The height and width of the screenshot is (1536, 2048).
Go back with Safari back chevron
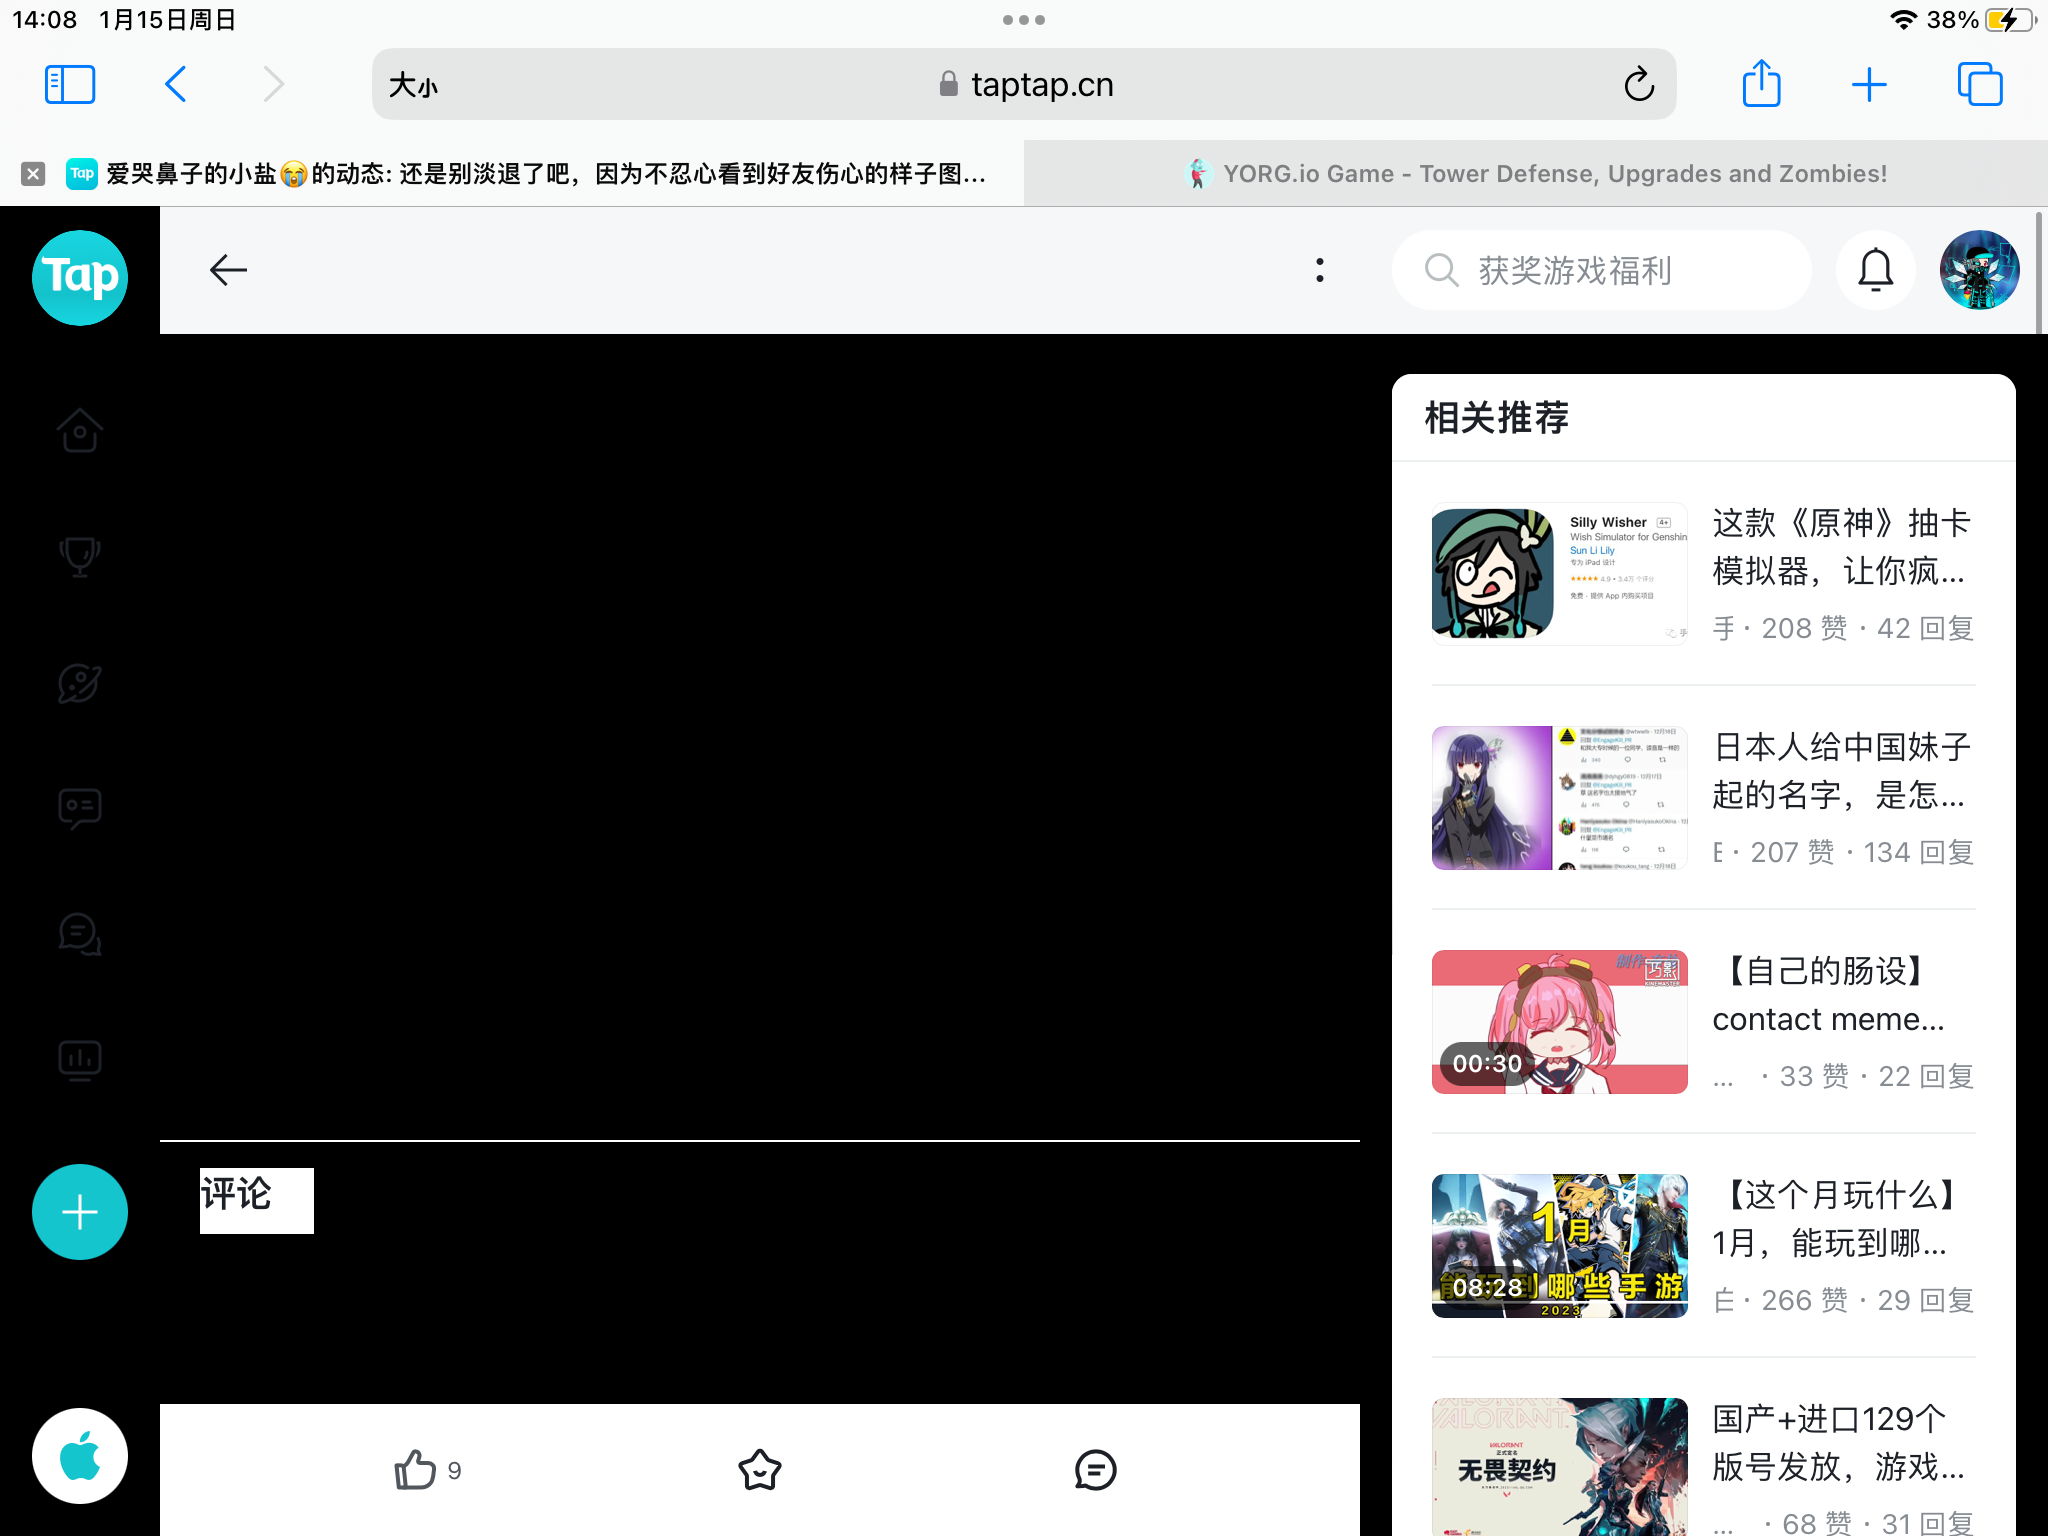[x=176, y=85]
